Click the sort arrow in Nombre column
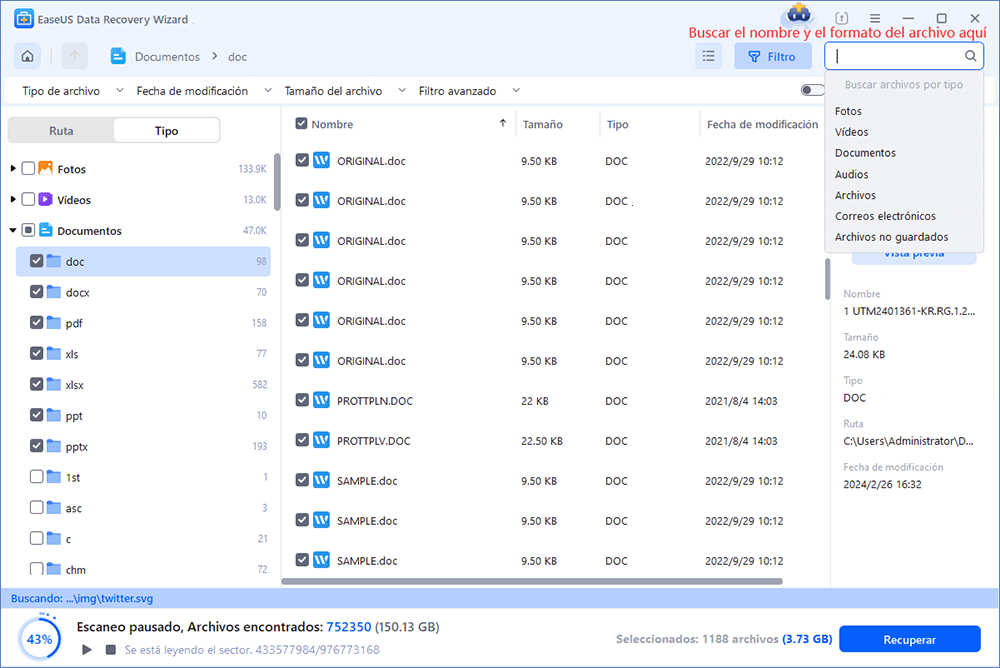 pyautogui.click(x=503, y=123)
